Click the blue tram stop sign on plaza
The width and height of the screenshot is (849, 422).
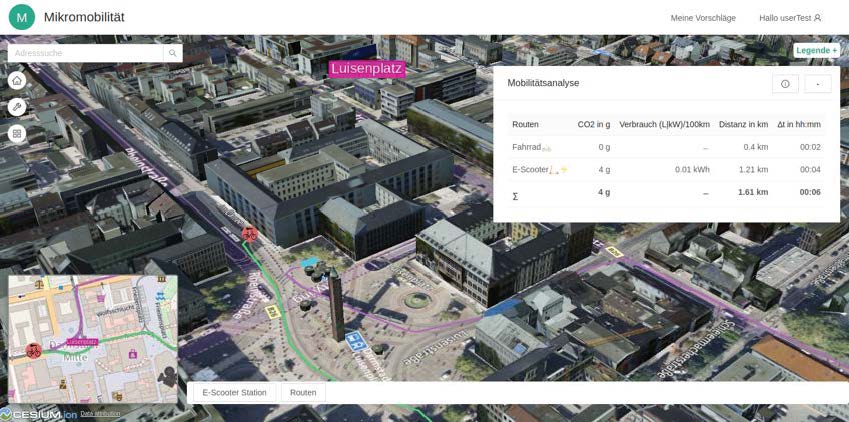(x=356, y=340)
